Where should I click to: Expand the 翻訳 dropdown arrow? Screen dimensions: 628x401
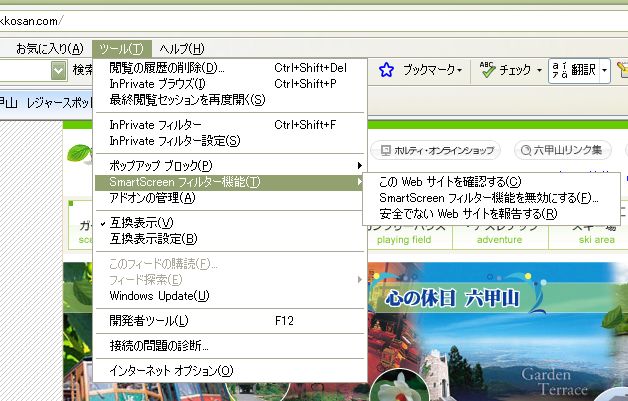point(604,71)
